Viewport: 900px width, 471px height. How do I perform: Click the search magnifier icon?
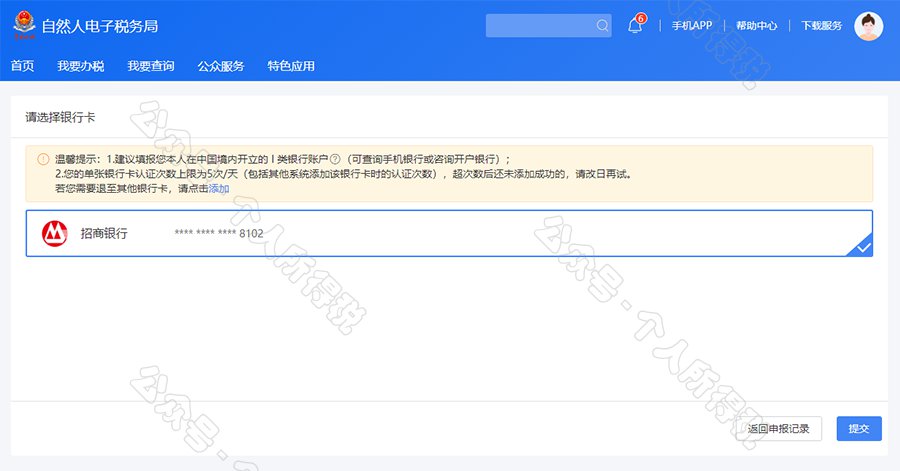click(x=602, y=26)
